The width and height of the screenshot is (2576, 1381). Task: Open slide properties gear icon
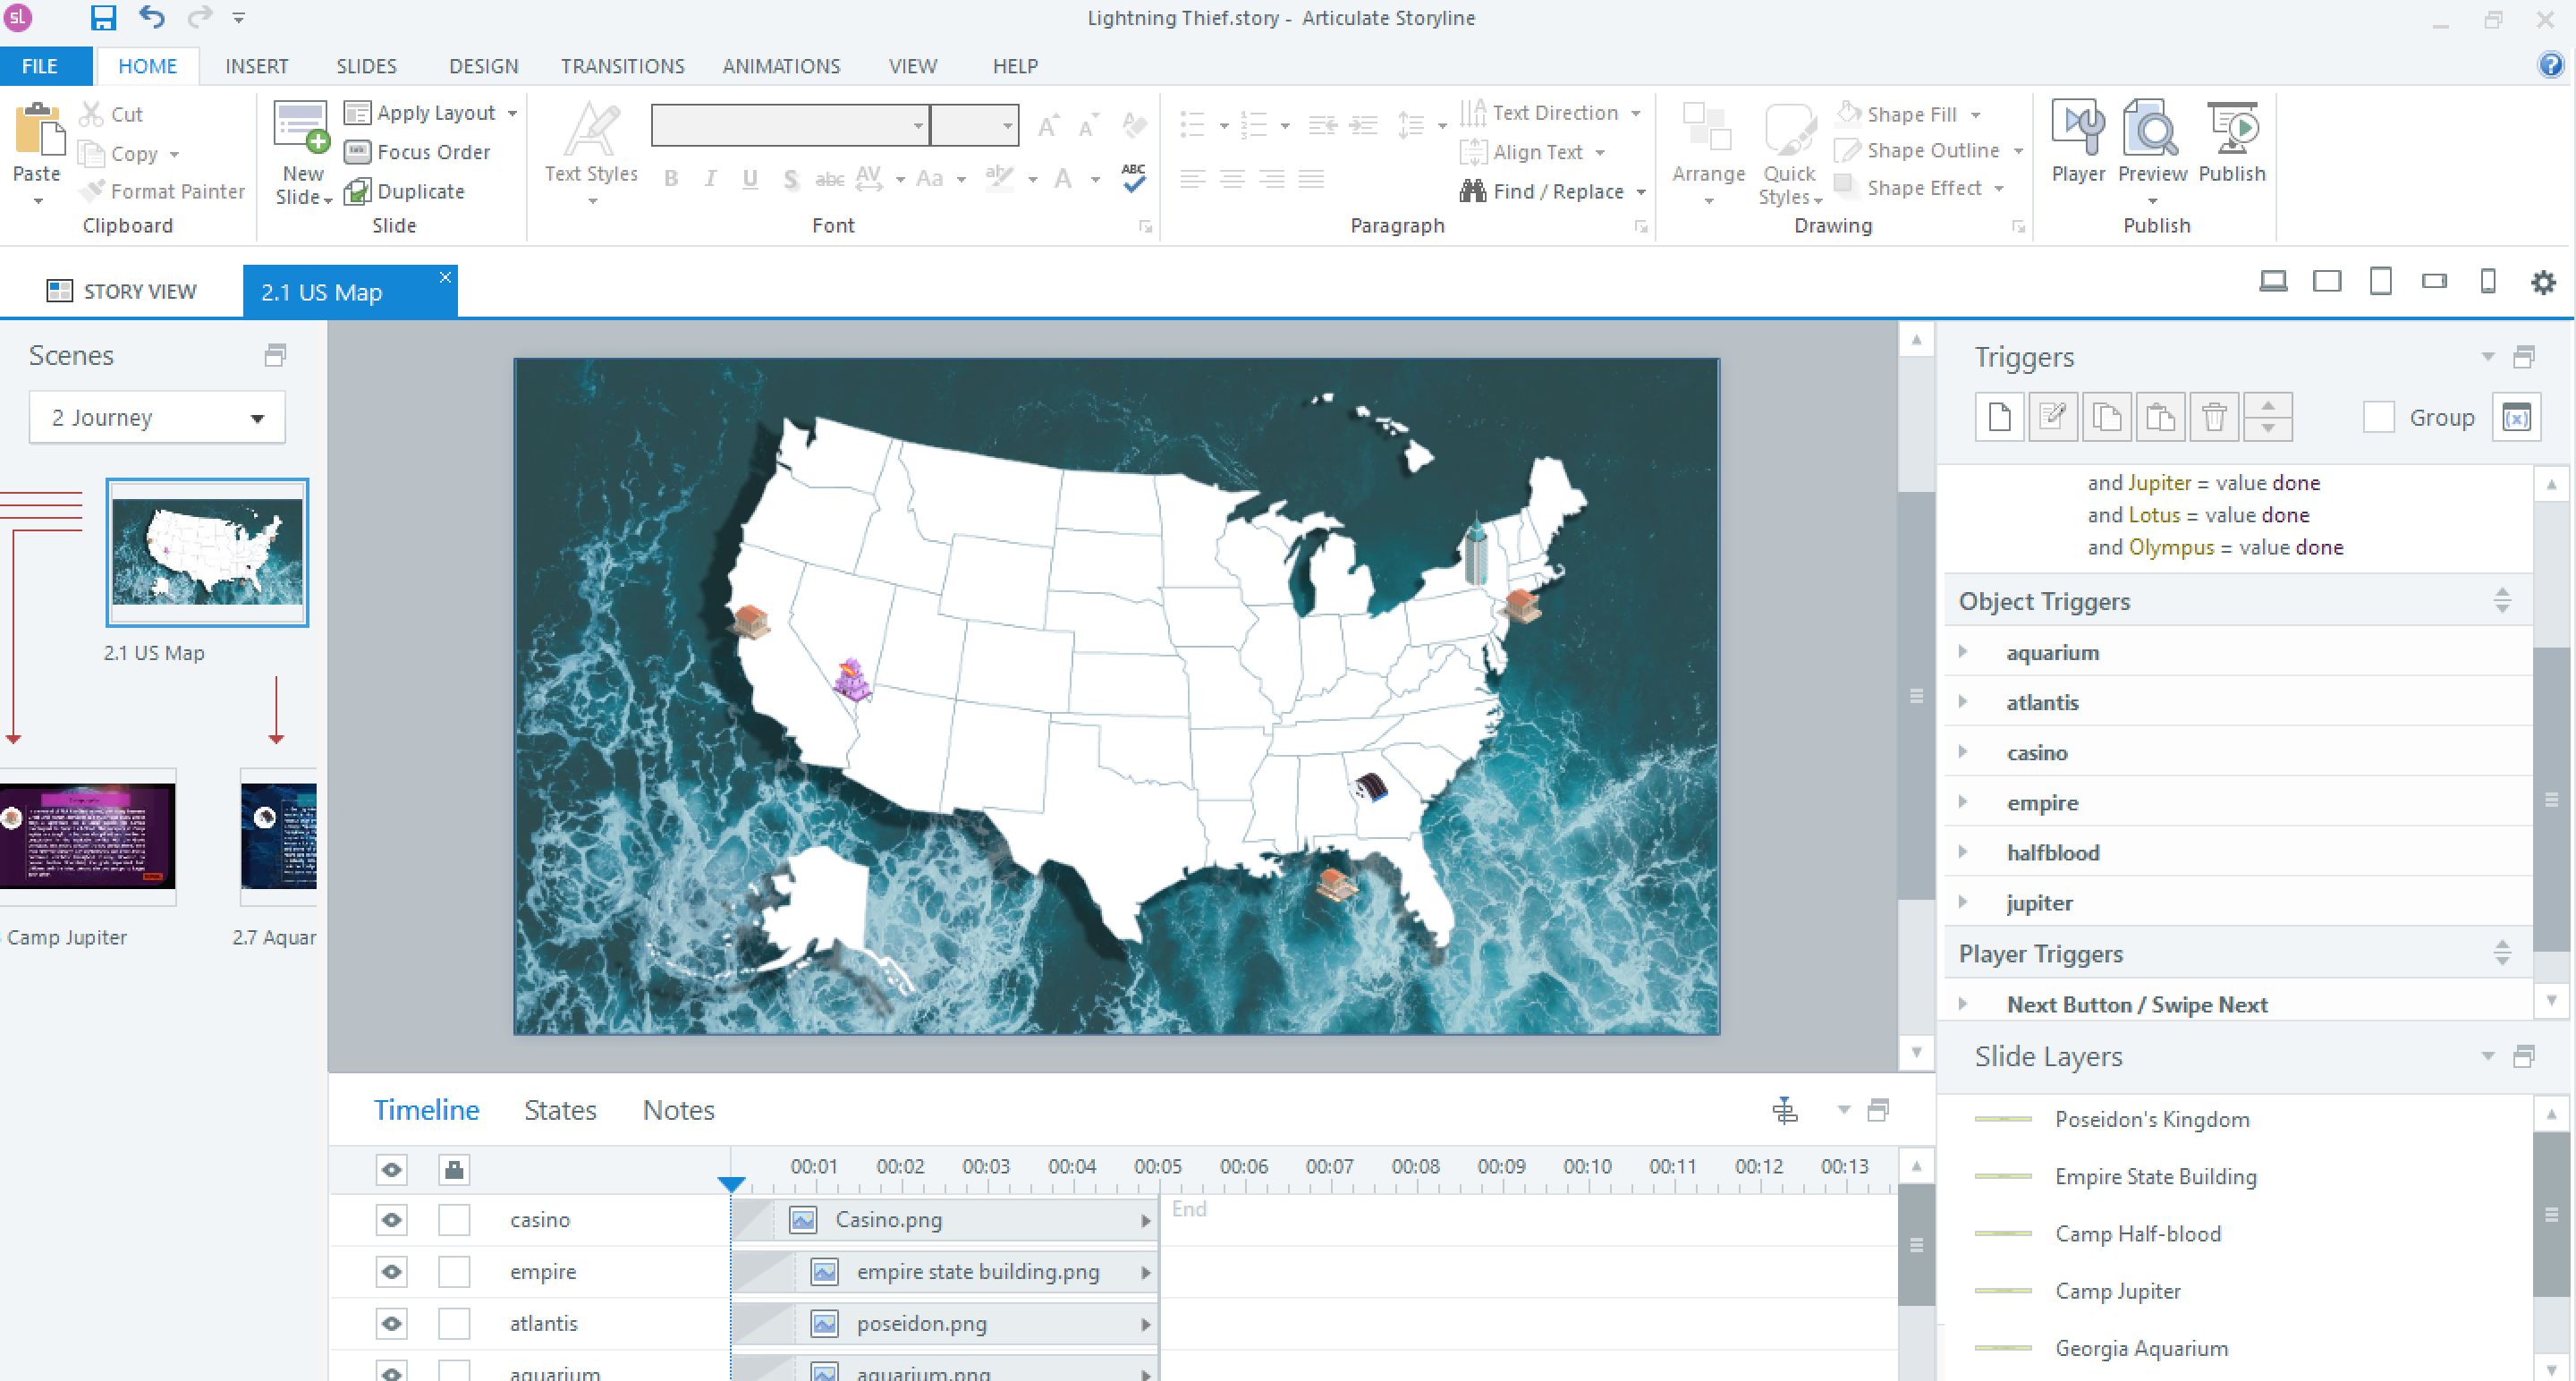(2543, 282)
